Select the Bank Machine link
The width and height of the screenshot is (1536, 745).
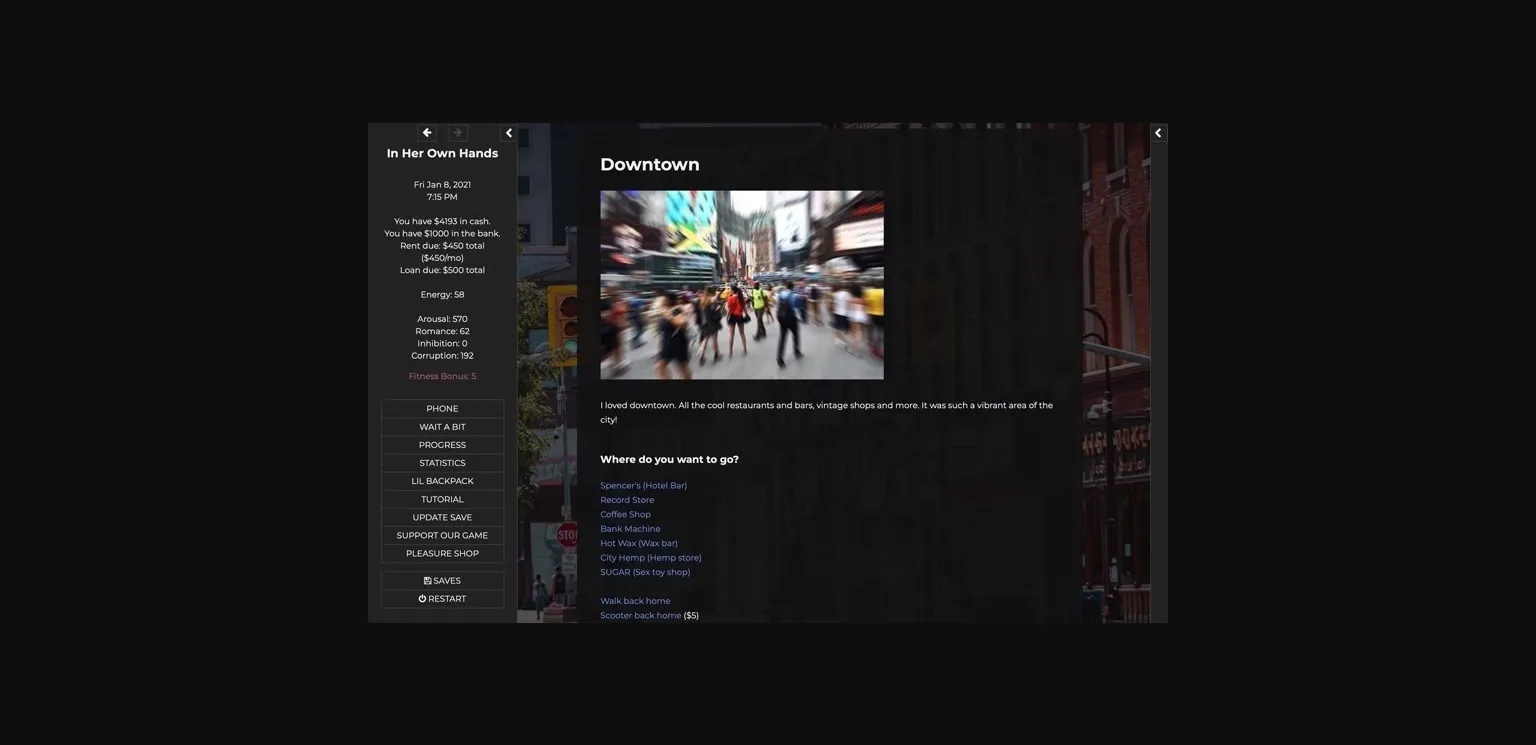coord(630,529)
